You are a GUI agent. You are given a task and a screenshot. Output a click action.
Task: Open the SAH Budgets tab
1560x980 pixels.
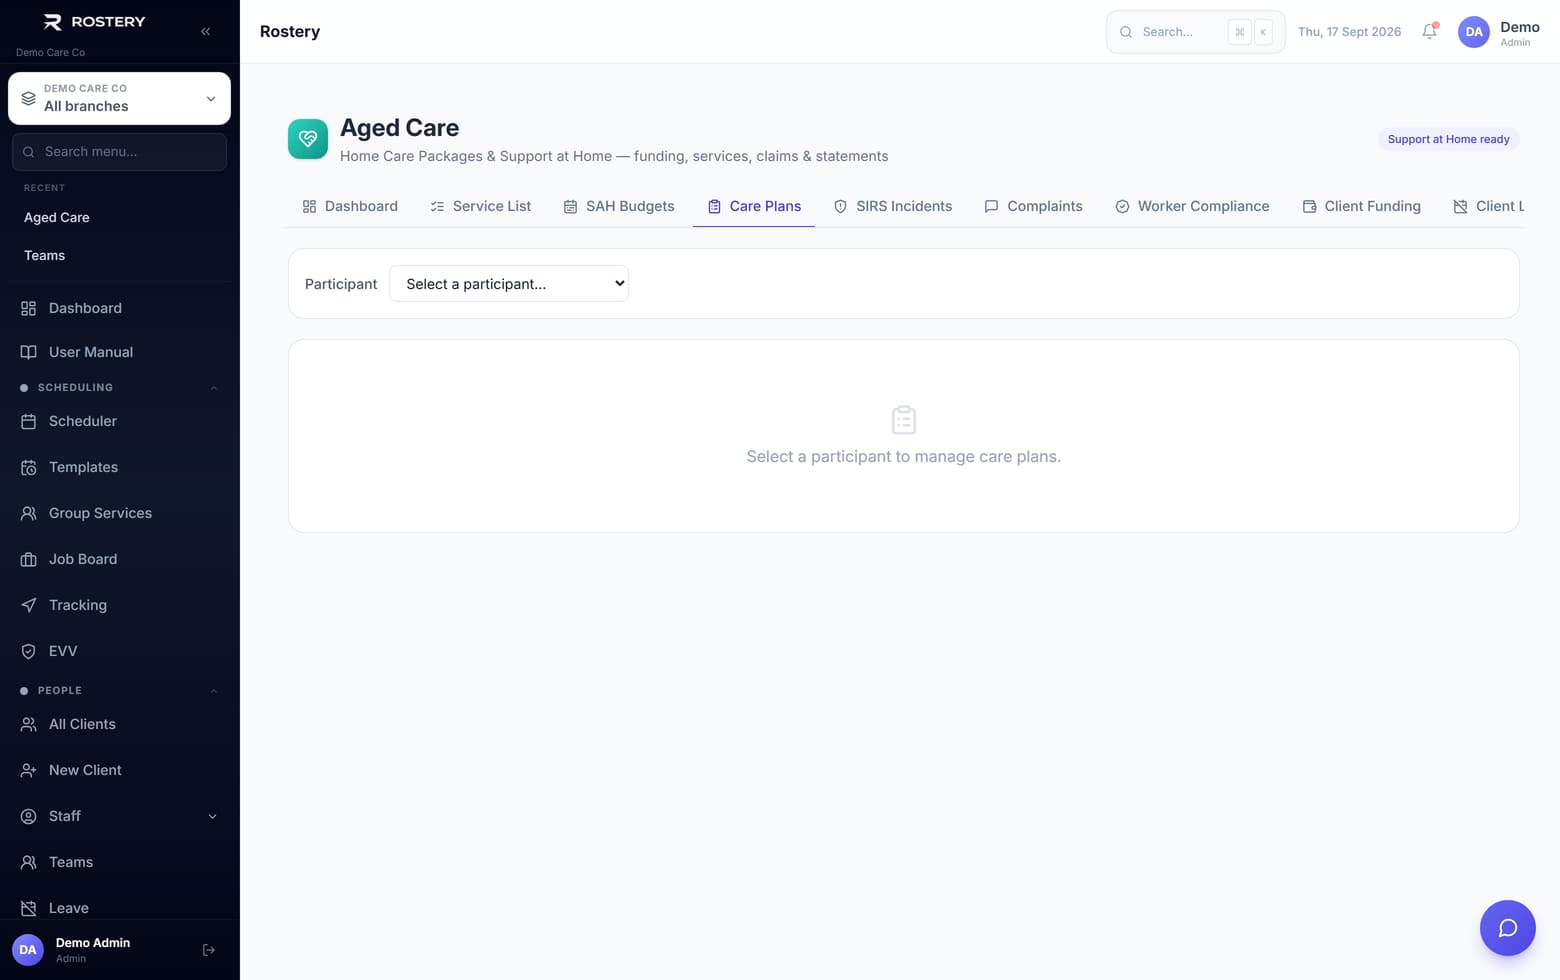[619, 206]
